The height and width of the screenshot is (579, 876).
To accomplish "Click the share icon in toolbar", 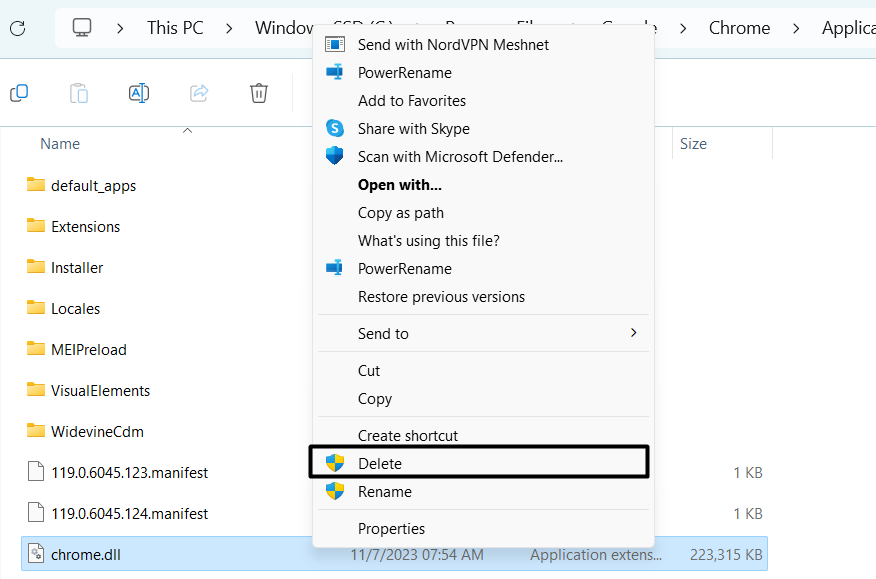I will [199, 93].
